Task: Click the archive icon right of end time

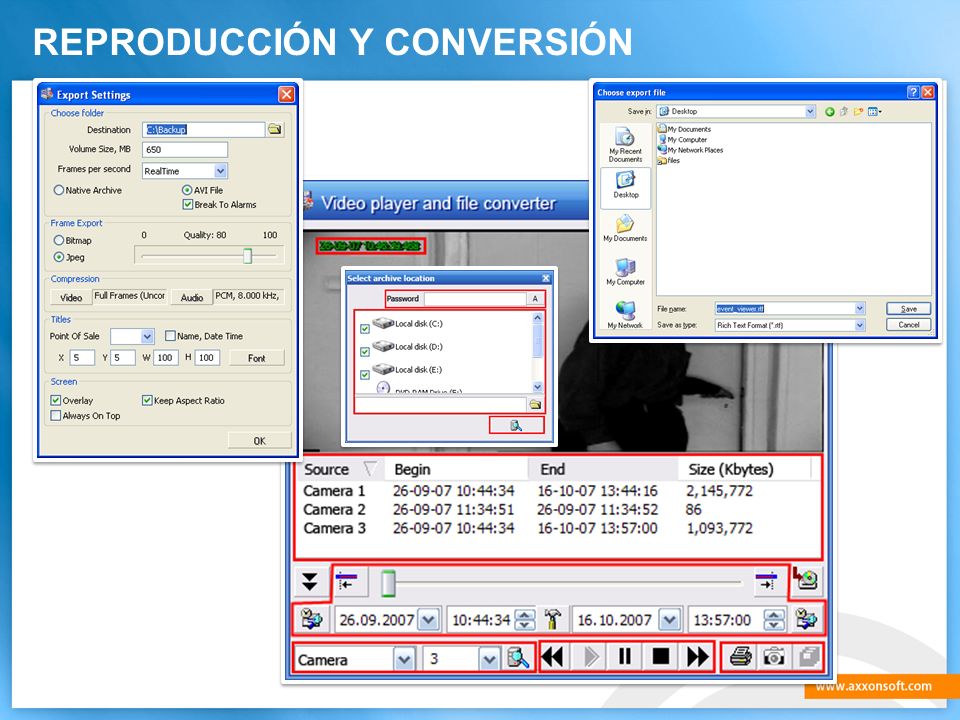Action: (x=806, y=620)
